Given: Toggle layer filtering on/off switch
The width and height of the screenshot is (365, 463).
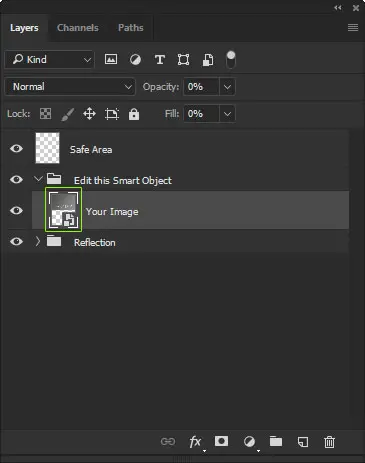Looking at the screenshot, I should [x=231, y=60].
